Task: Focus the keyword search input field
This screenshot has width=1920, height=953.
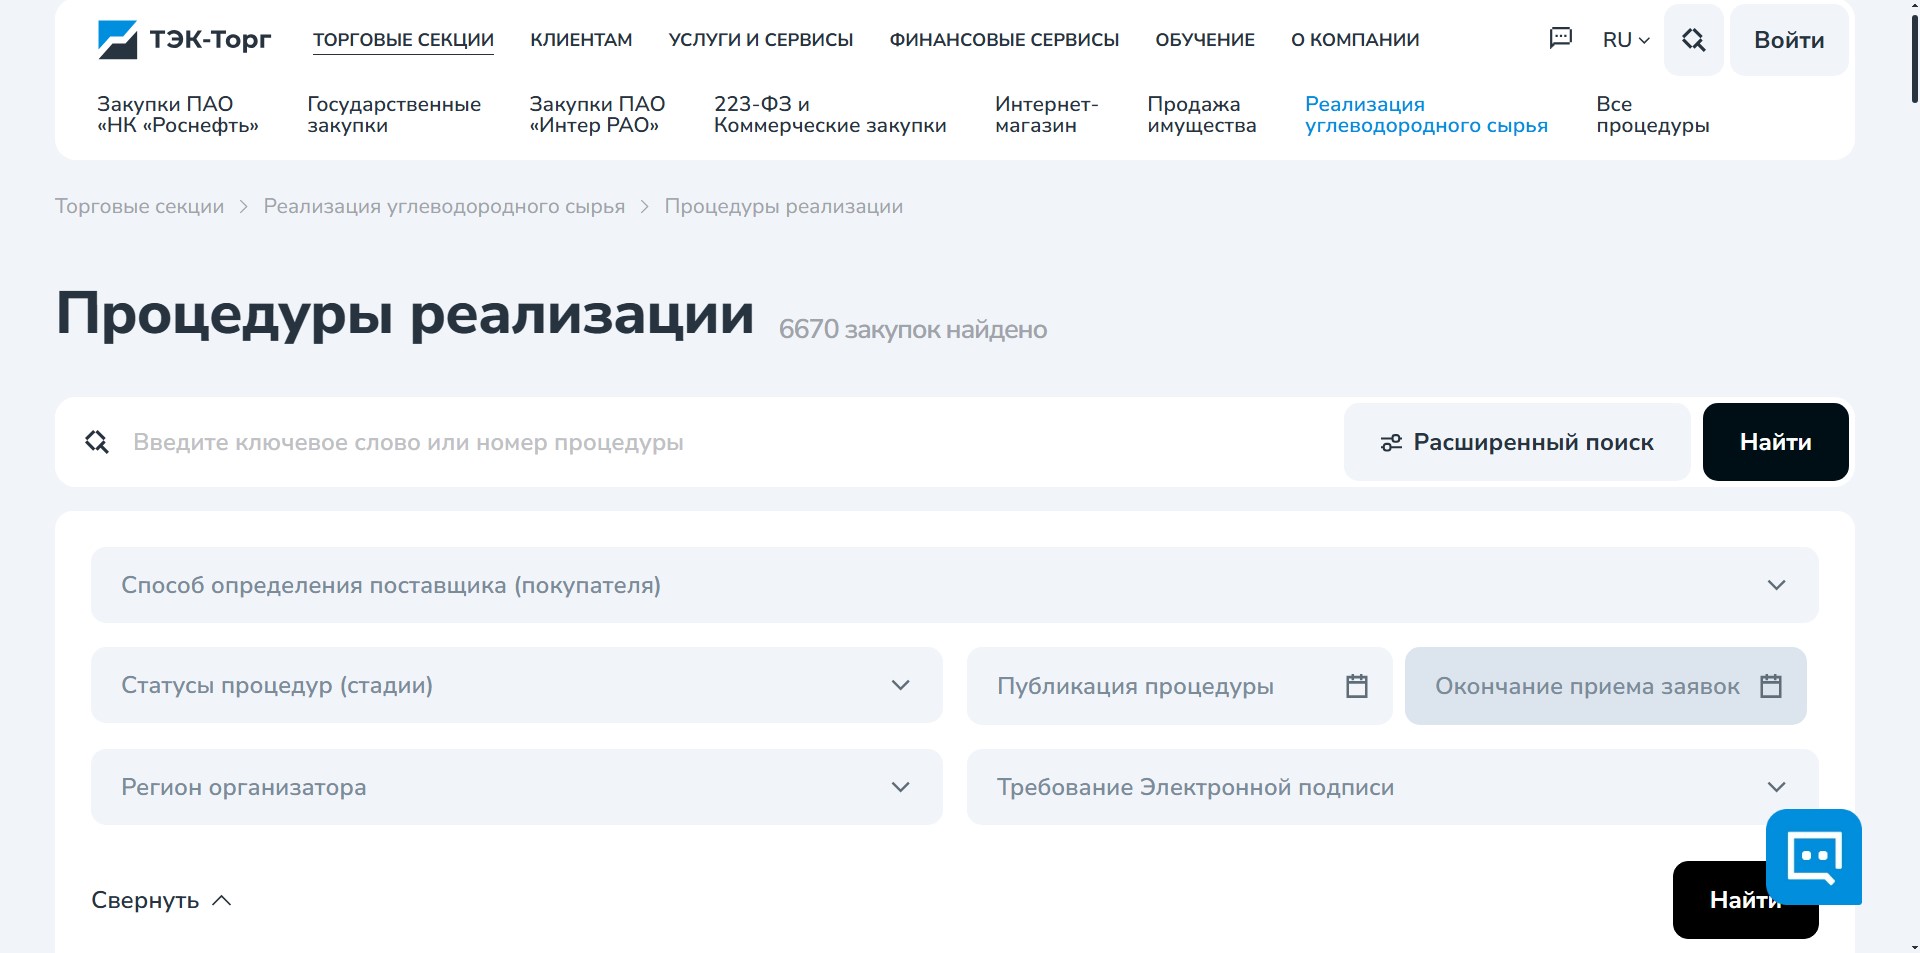Action: (730, 442)
